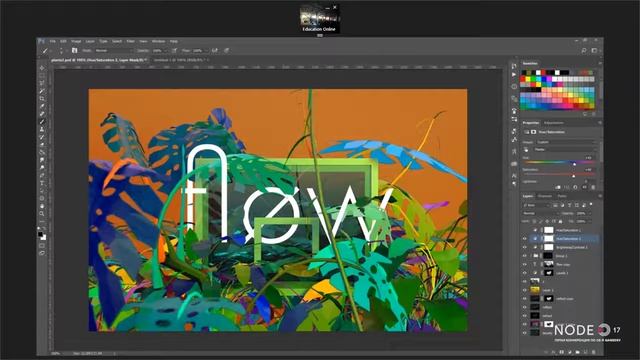
Task: Open the Search icon in options bar
Action: click(x=584, y=51)
